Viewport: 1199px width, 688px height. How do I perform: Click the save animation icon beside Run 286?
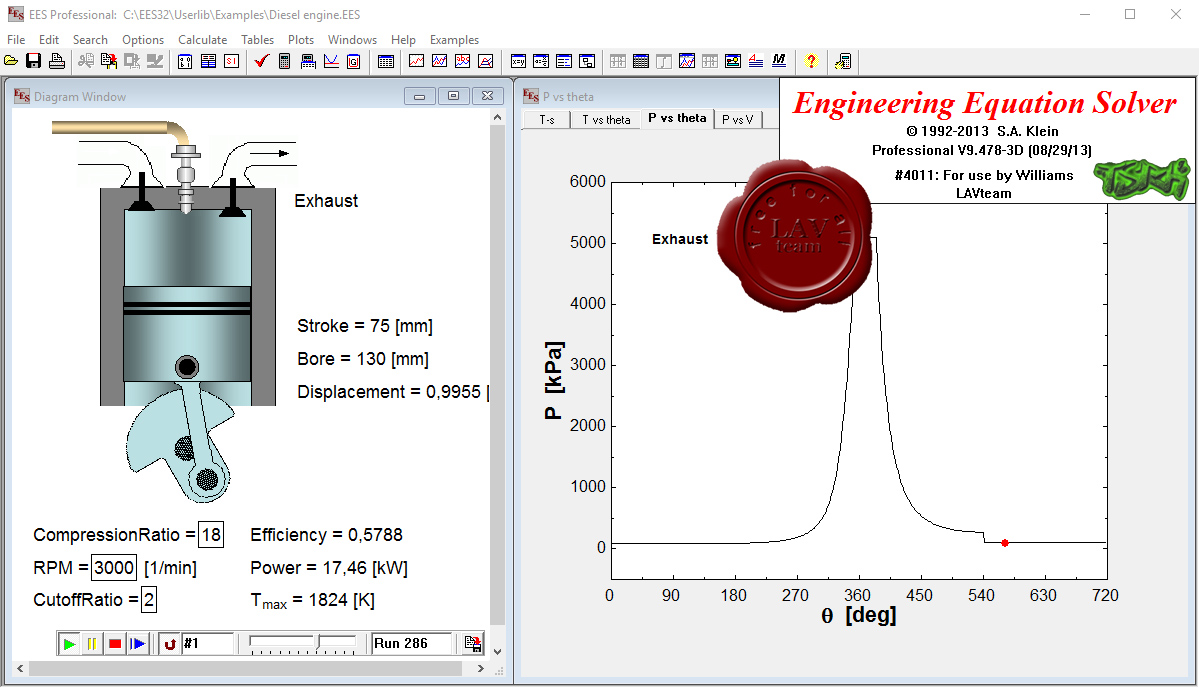pos(473,644)
